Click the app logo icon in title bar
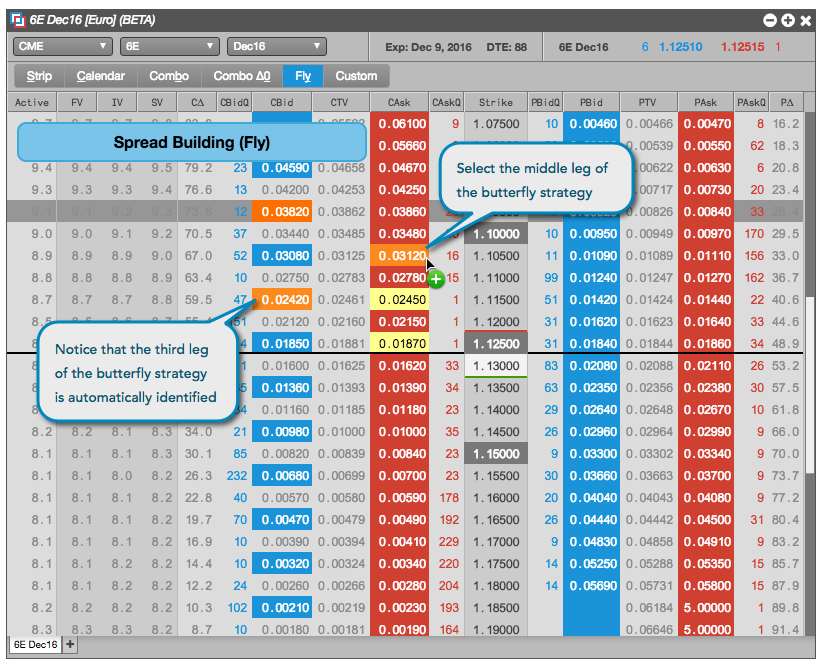822x669 pixels. (x=18, y=20)
